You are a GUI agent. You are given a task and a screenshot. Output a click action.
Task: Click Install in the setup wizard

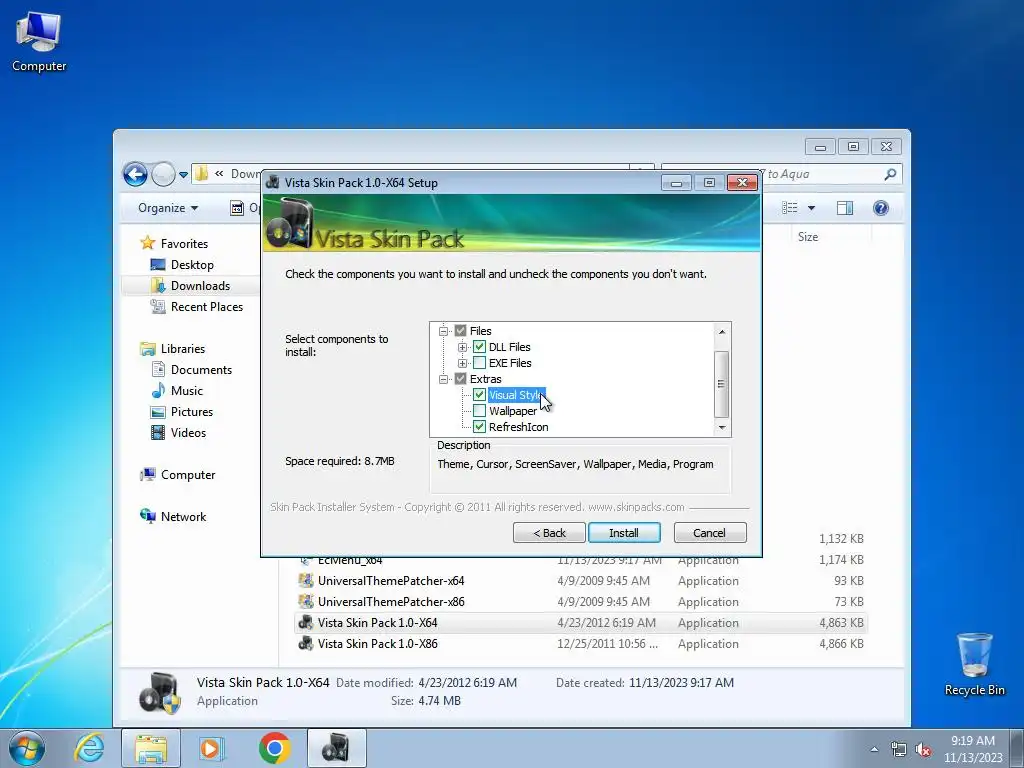pyautogui.click(x=624, y=533)
